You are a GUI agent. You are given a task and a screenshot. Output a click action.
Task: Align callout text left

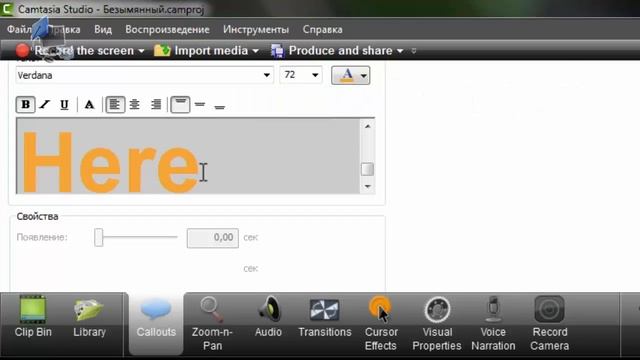pos(115,104)
